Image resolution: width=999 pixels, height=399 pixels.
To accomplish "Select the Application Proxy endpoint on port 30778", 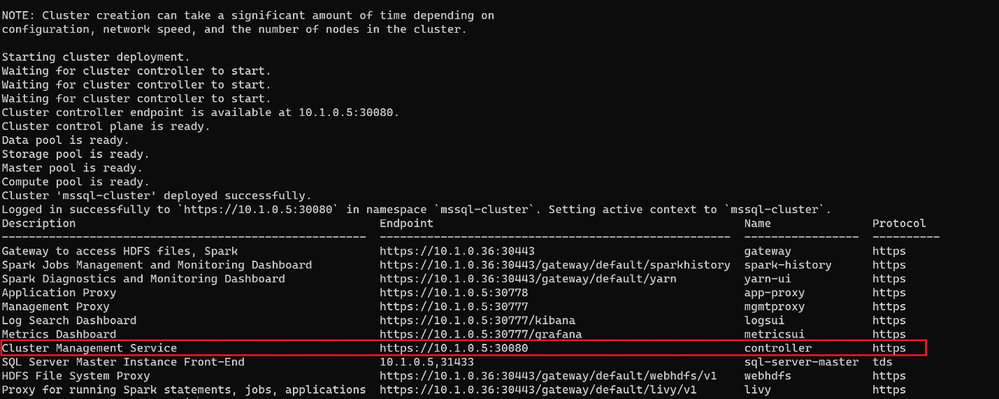I will pos(454,293).
